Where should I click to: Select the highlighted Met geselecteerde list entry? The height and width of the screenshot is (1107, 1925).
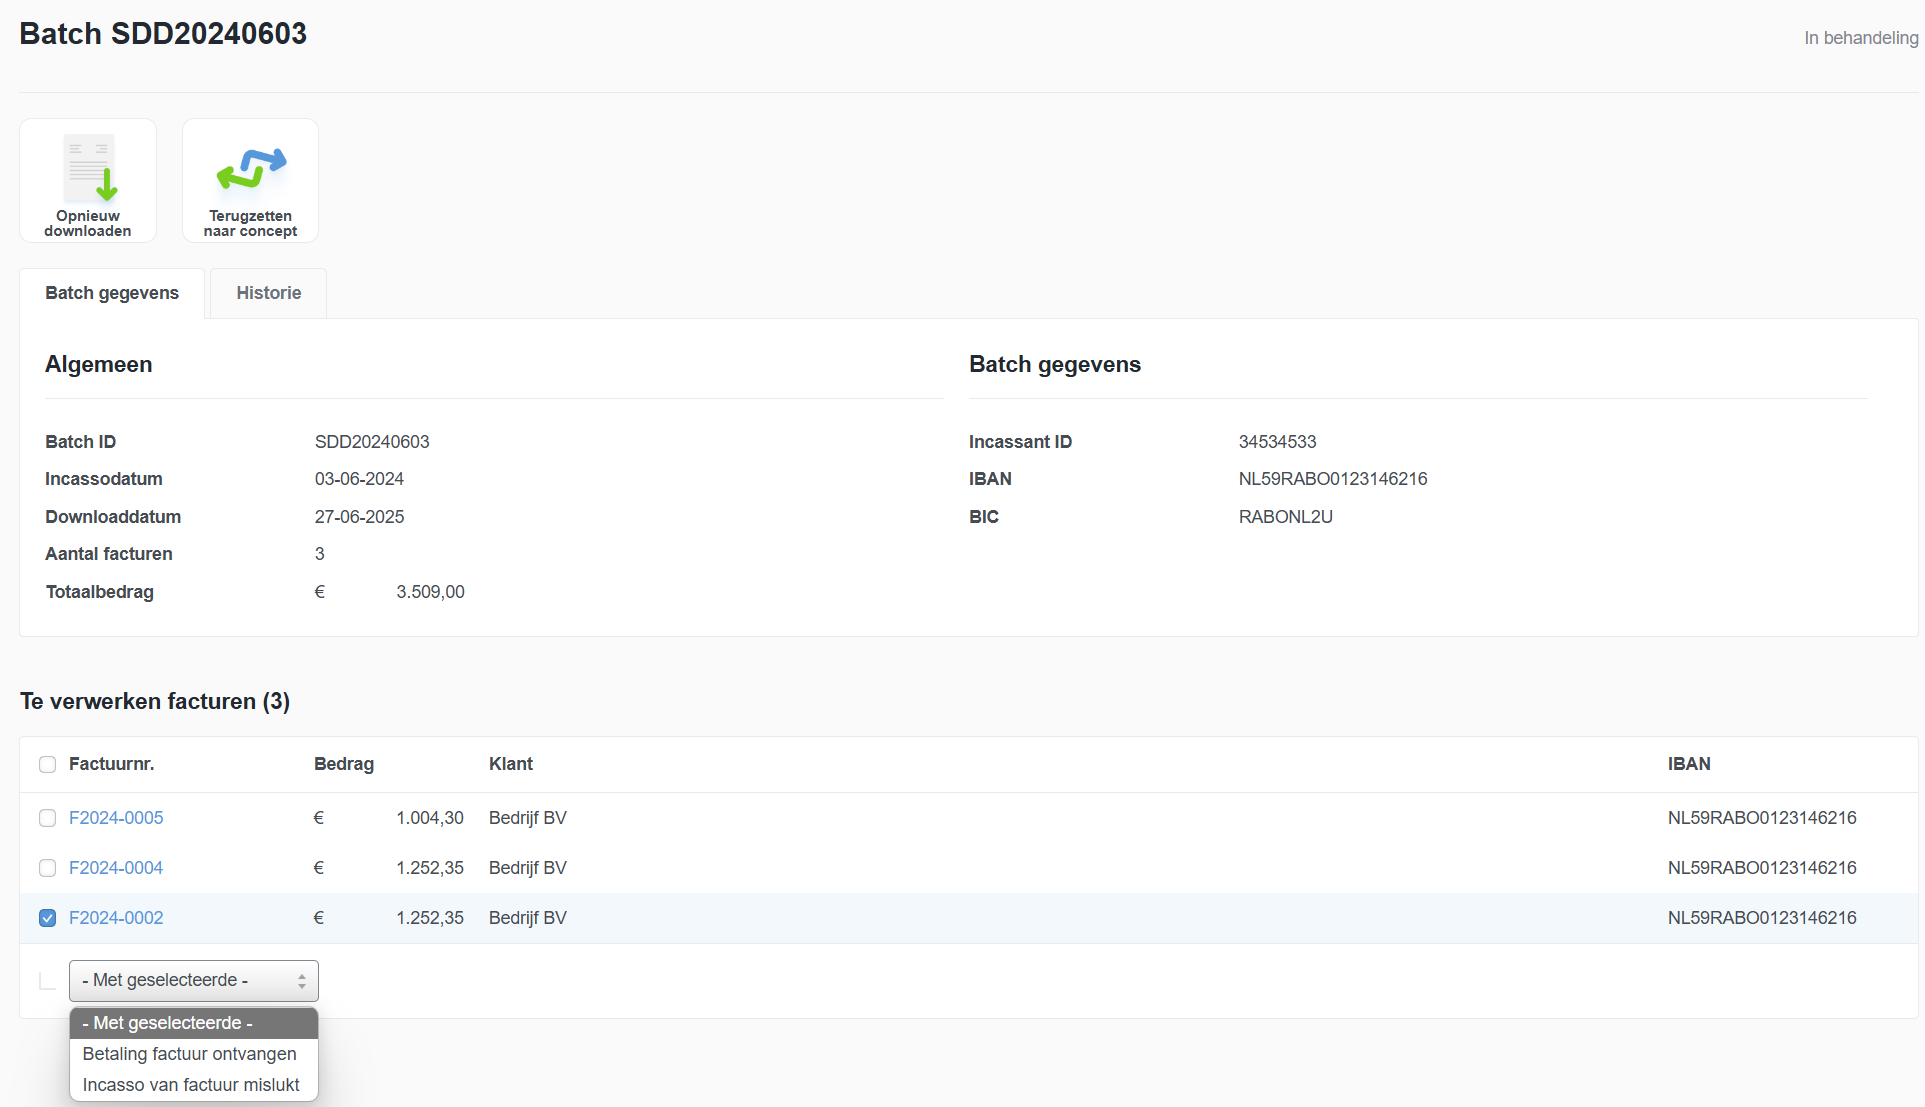[168, 1023]
